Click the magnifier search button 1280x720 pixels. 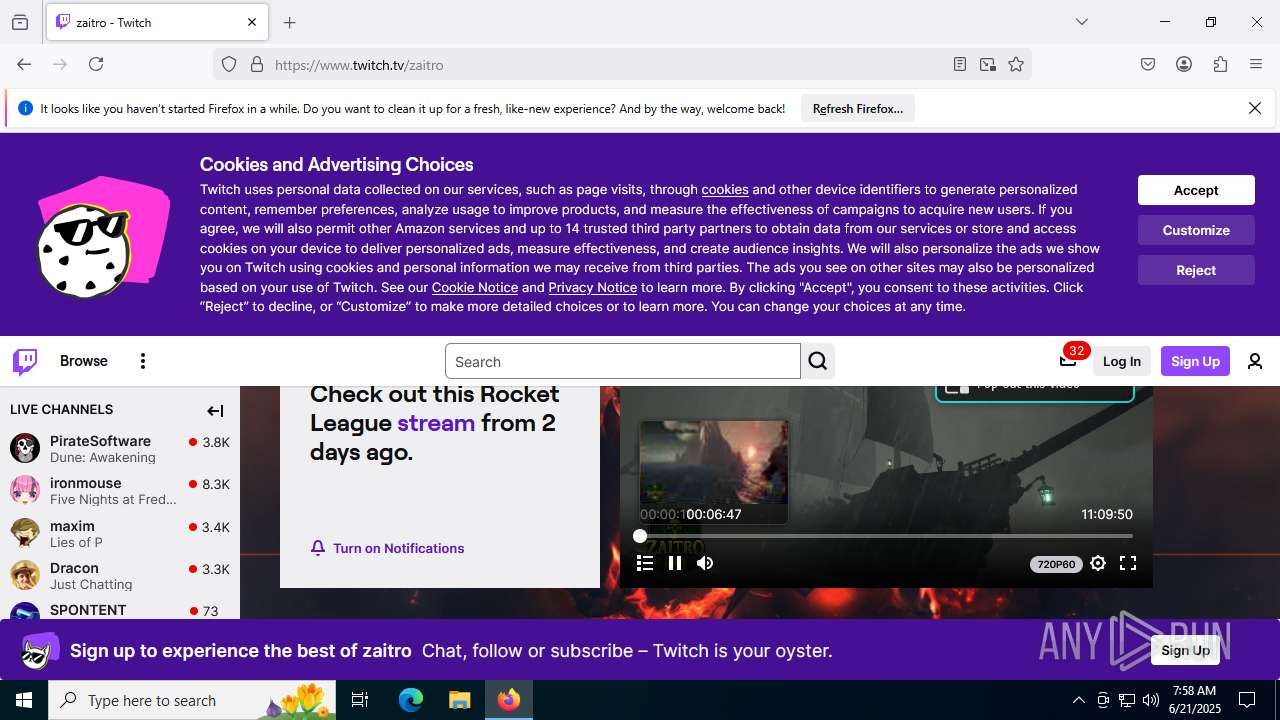point(818,361)
